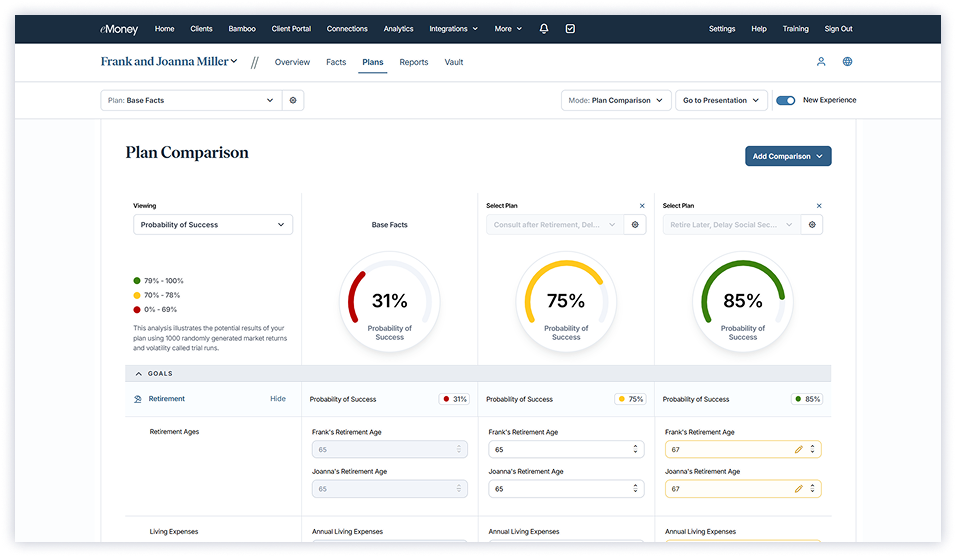This screenshot has height=557, width=956.
Task: Open the Analytics menu item
Action: [398, 29]
